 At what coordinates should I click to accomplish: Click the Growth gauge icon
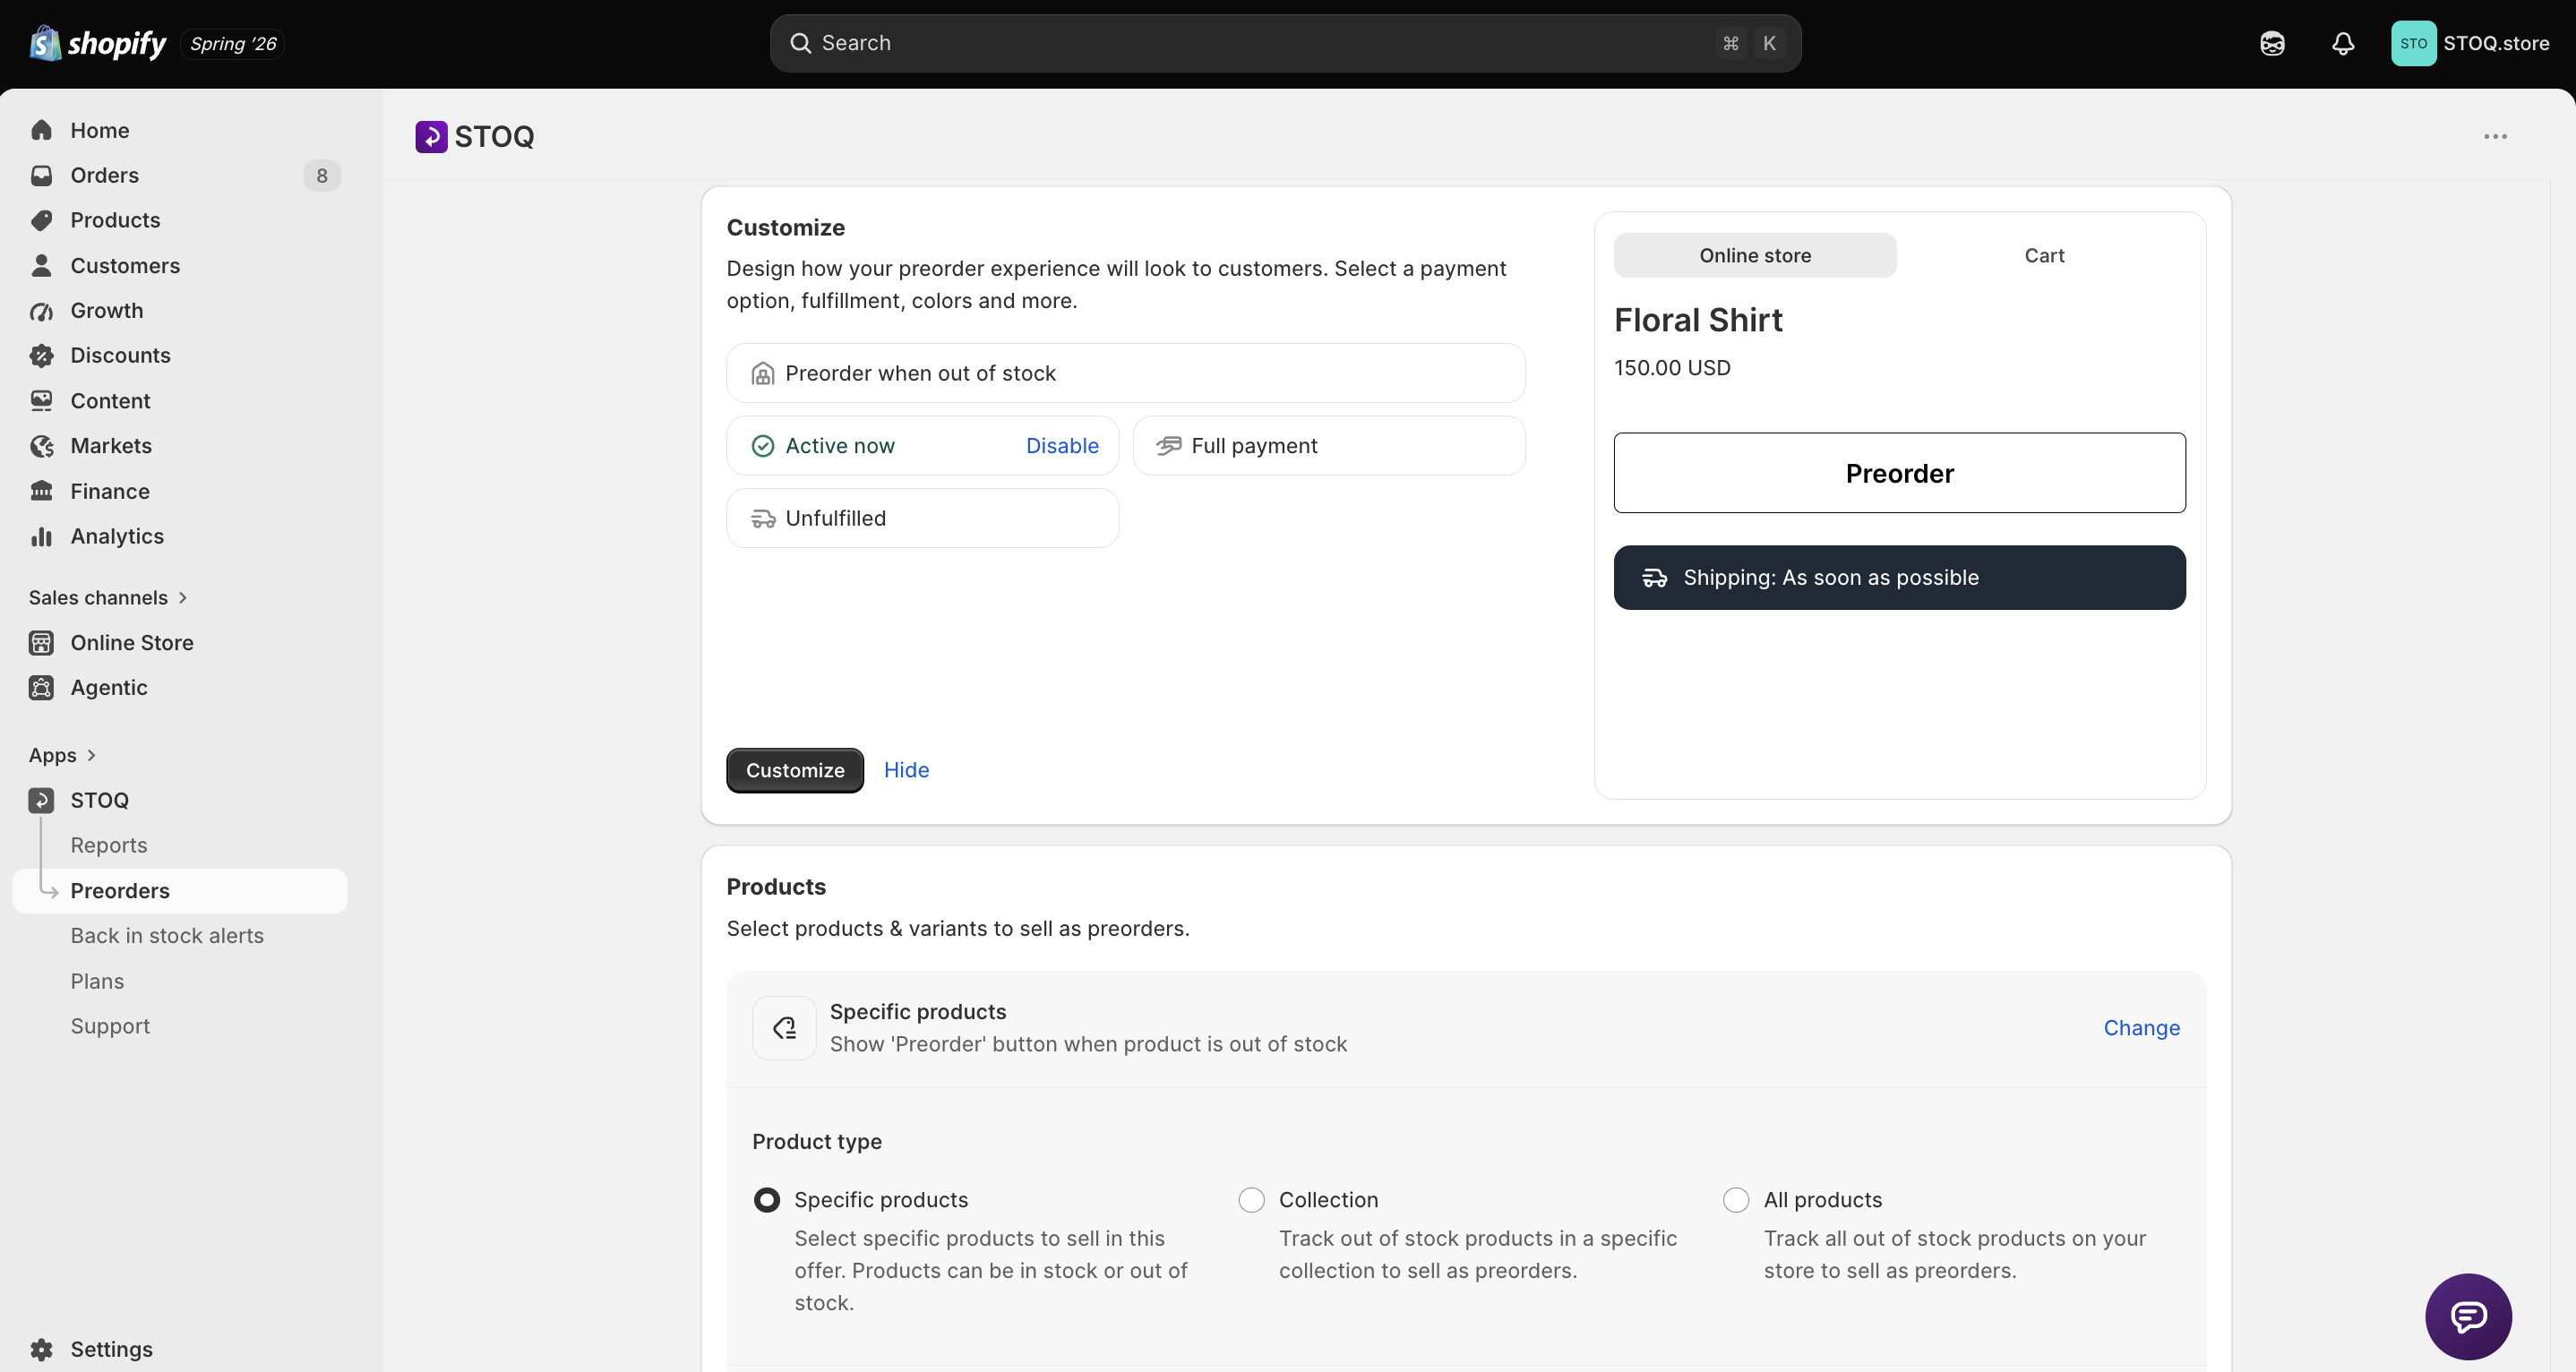pos(41,311)
